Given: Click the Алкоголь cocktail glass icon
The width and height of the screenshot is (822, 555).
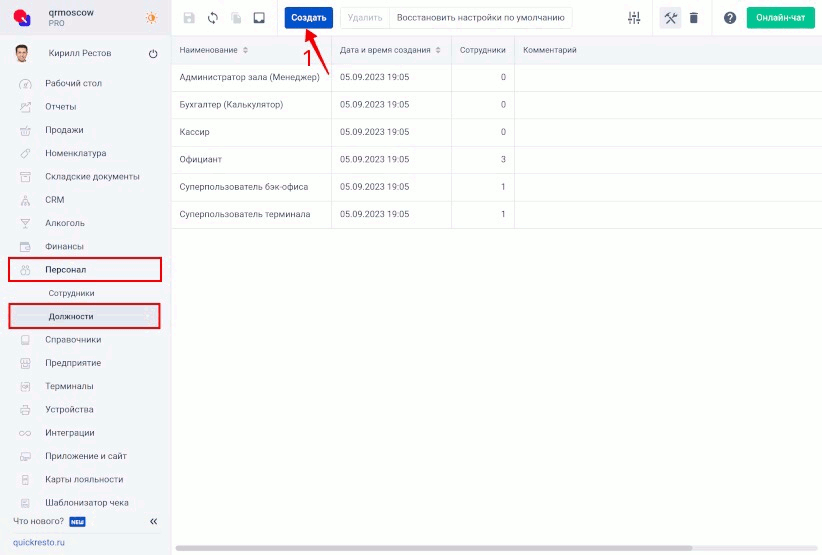Looking at the screenshot, I should pos(25,223).
